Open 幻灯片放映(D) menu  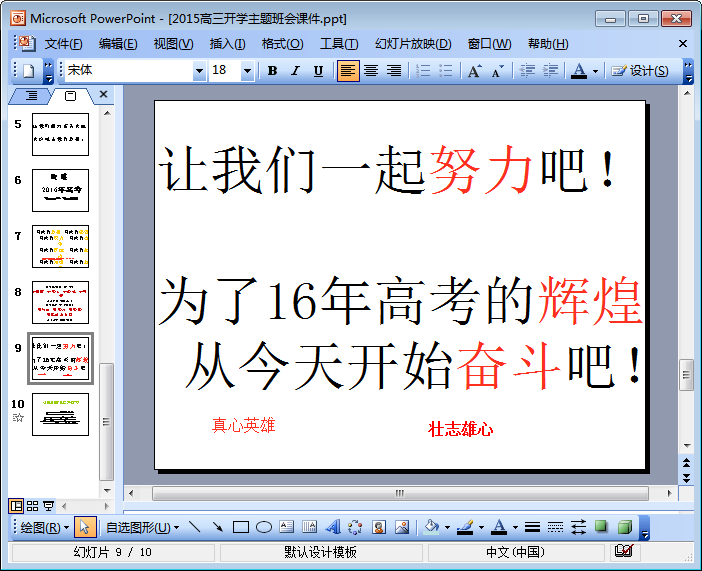click(x=413, y=44)
